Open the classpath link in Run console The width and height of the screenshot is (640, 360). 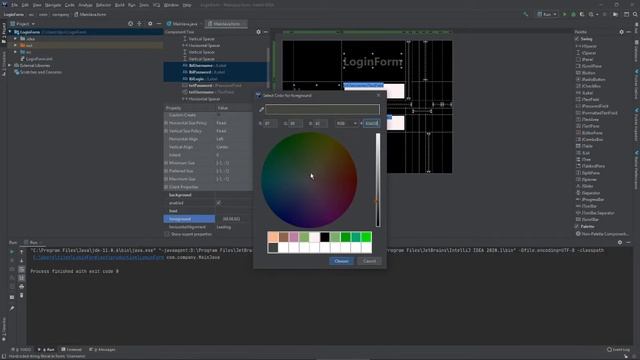point(98,258)
